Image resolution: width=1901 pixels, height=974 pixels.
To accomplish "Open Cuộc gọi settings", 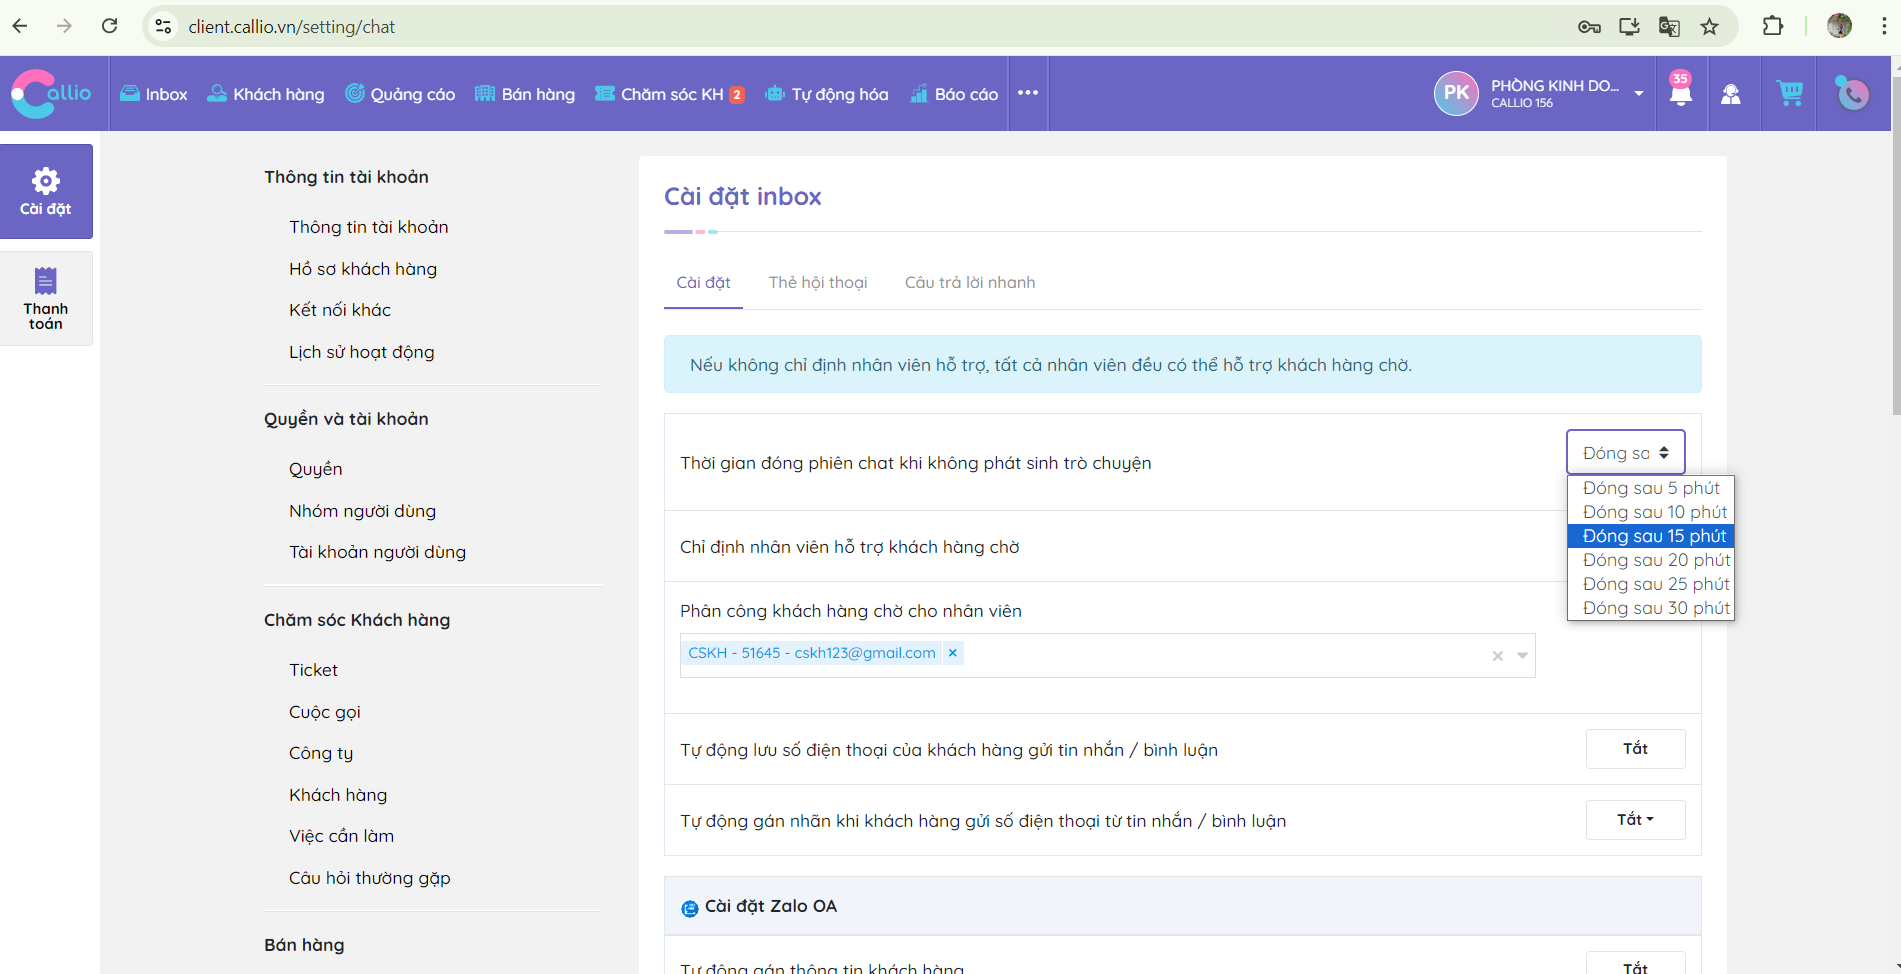I will point(325,712).
